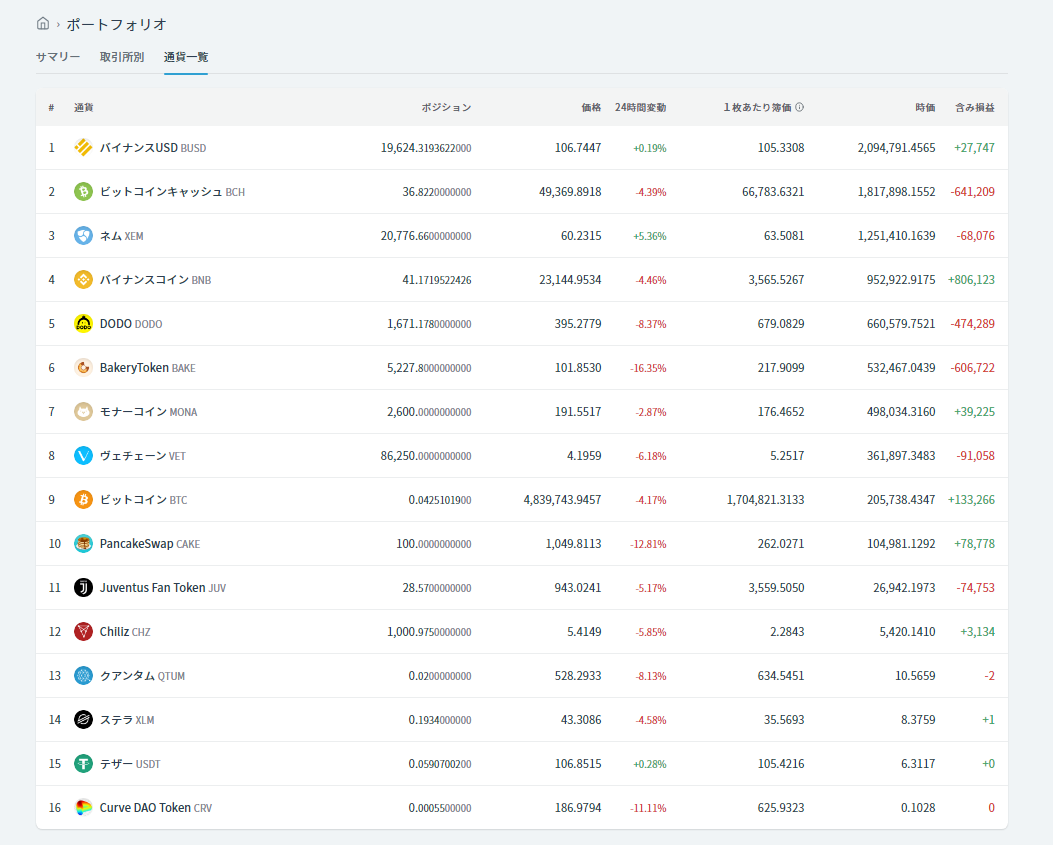Select the 通貨一覧 tab

[x=186, y=57]
